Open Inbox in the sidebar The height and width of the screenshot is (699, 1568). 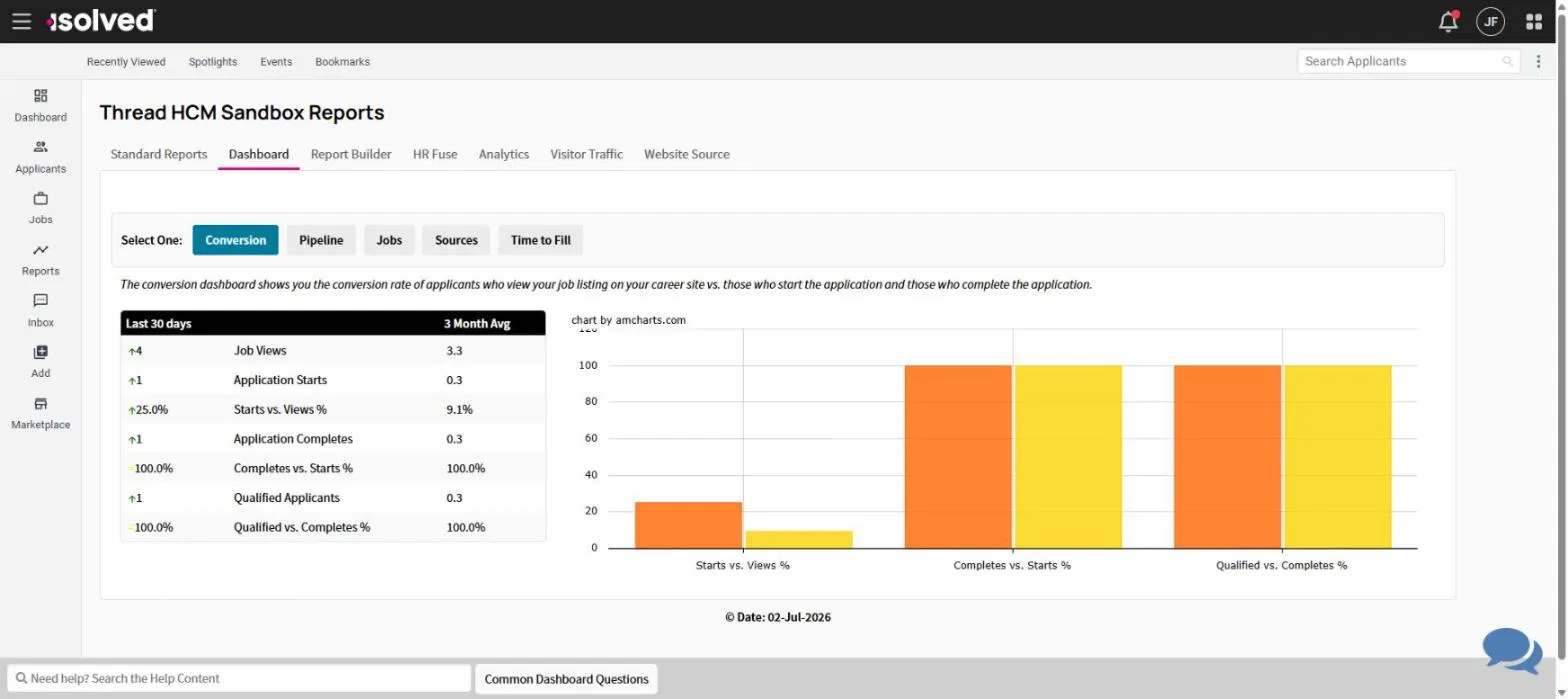[x=41, y=310]
